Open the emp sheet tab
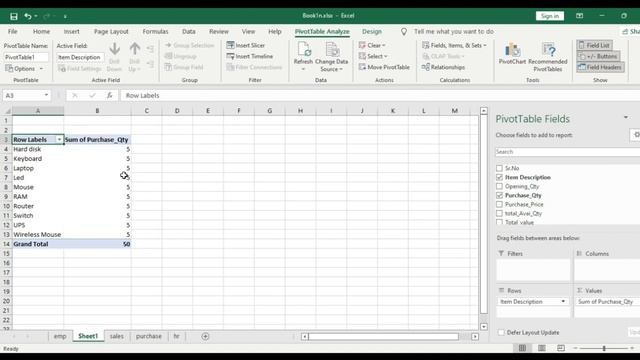This screenshot has width=640, height=360. (60, 336)
